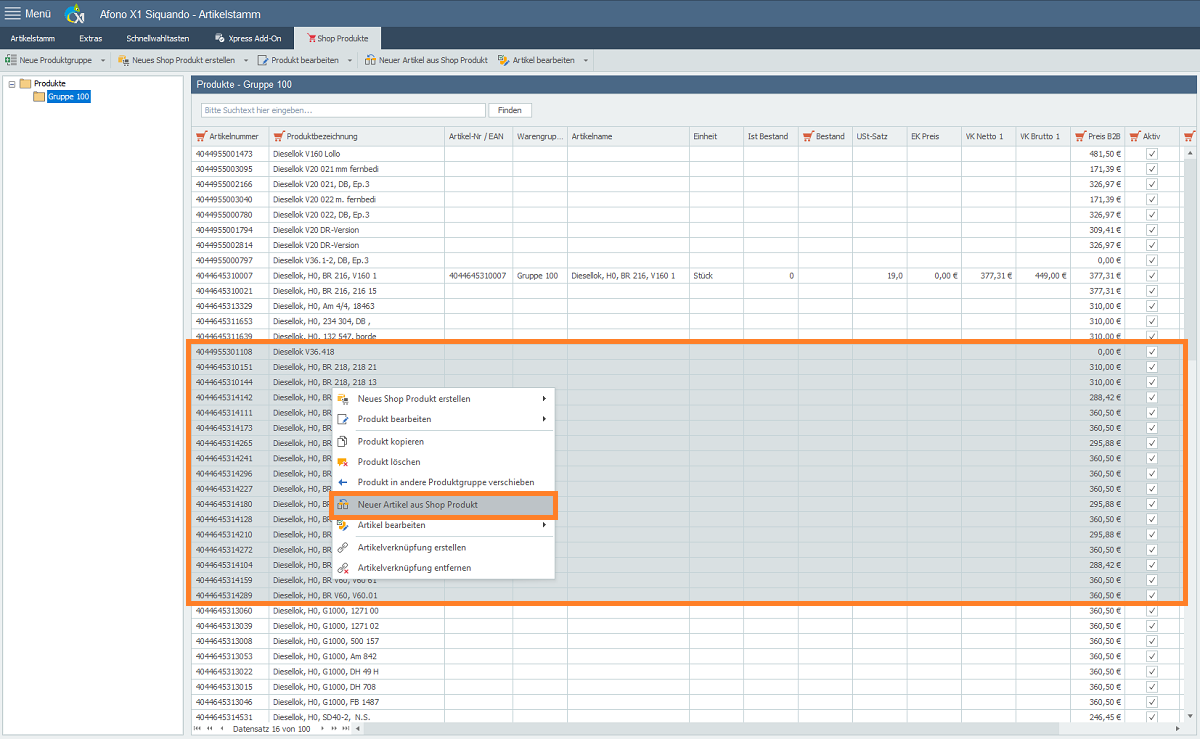Switch to the Schnellwahltasten tab
The width and height of the screenshot is (1200, 739).
pos(158,38)
